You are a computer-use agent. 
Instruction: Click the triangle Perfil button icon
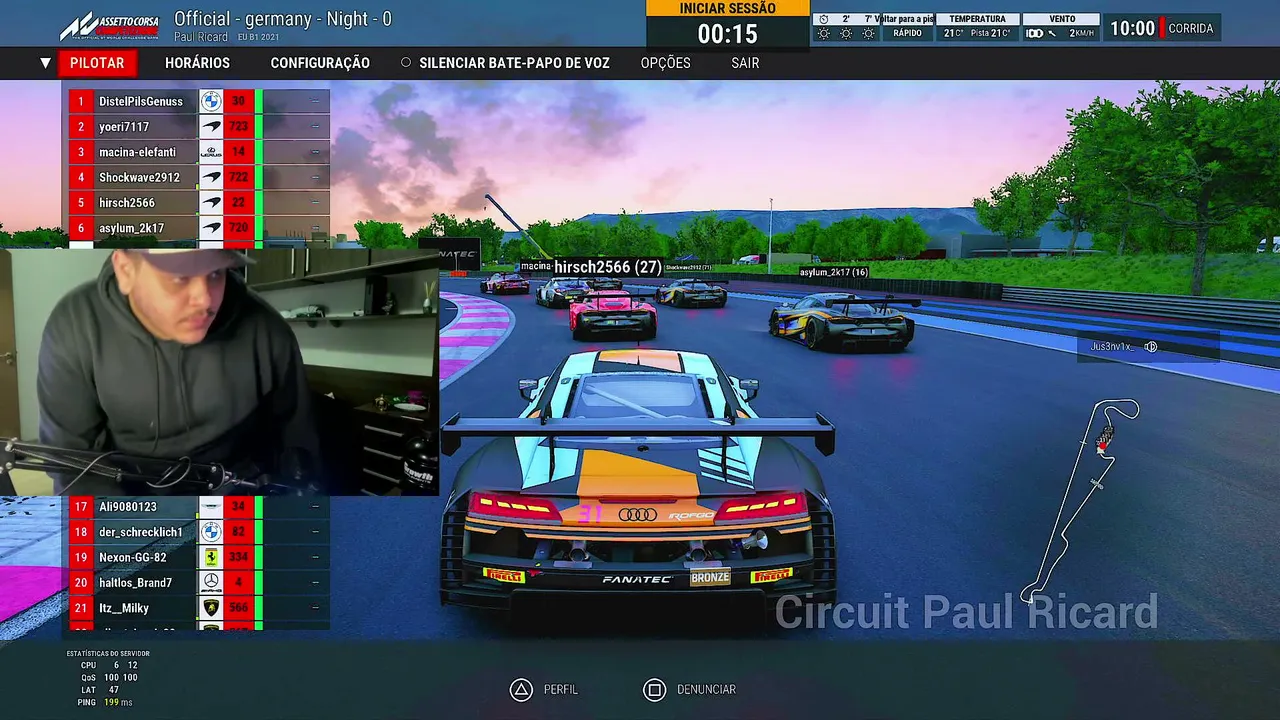[x=520, y=689]
